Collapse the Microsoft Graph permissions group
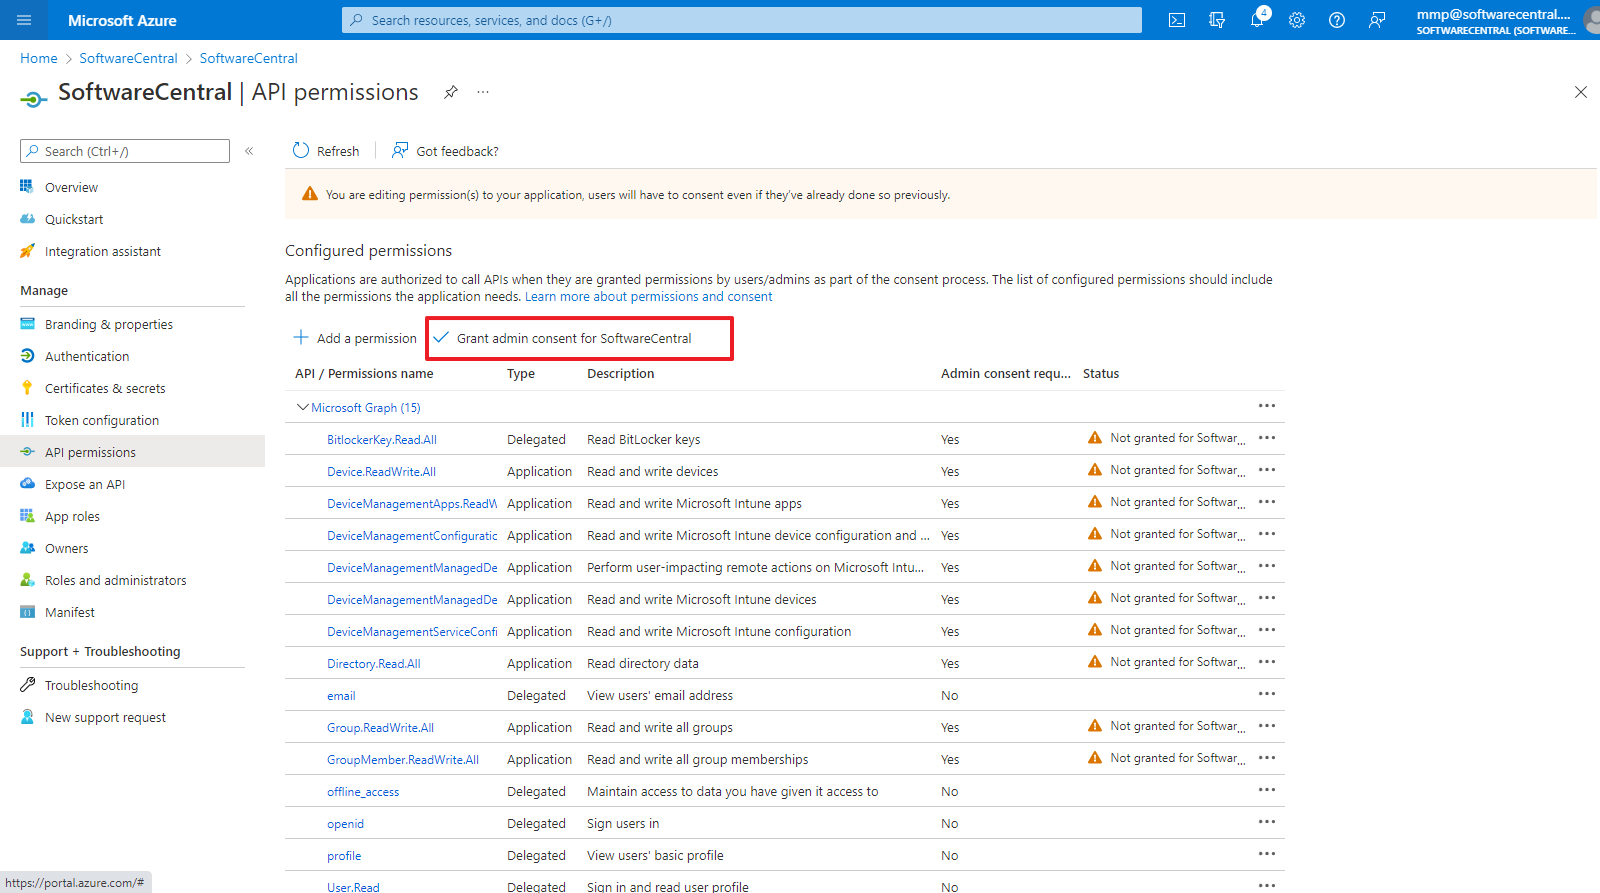 (302, 407)
